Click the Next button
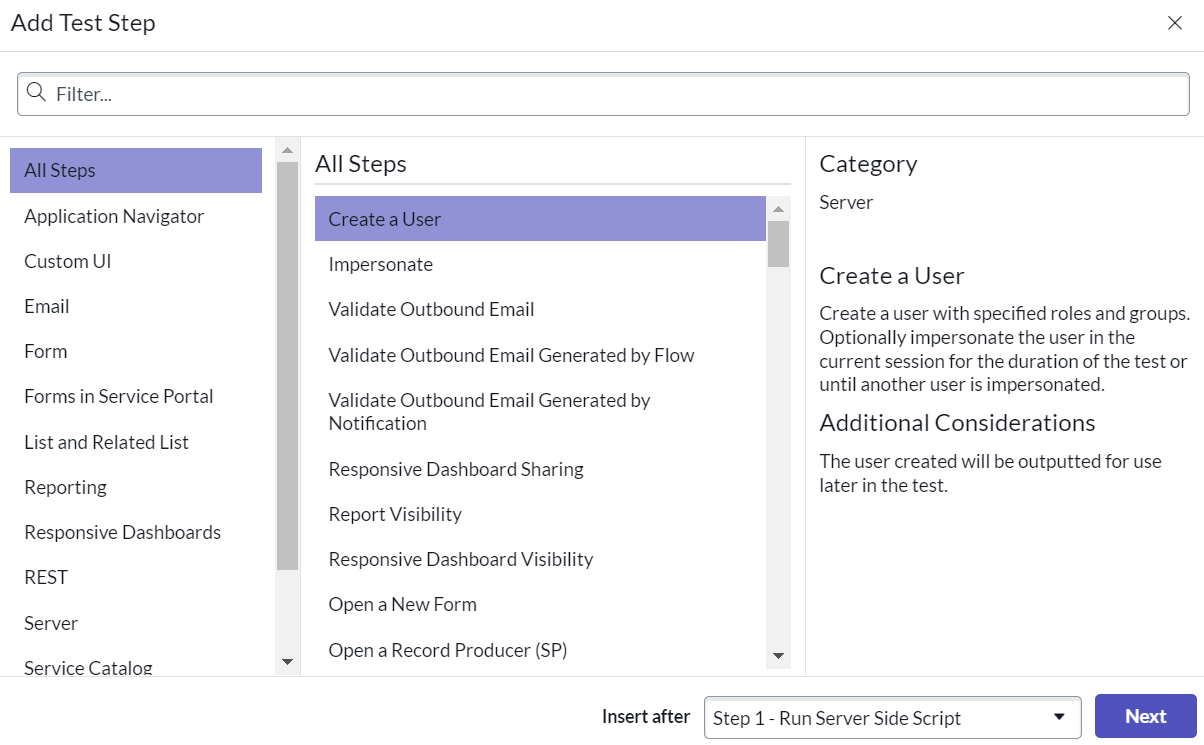Image resolution: width=1204 pixels, height=745 pixels. [1144, 716]
